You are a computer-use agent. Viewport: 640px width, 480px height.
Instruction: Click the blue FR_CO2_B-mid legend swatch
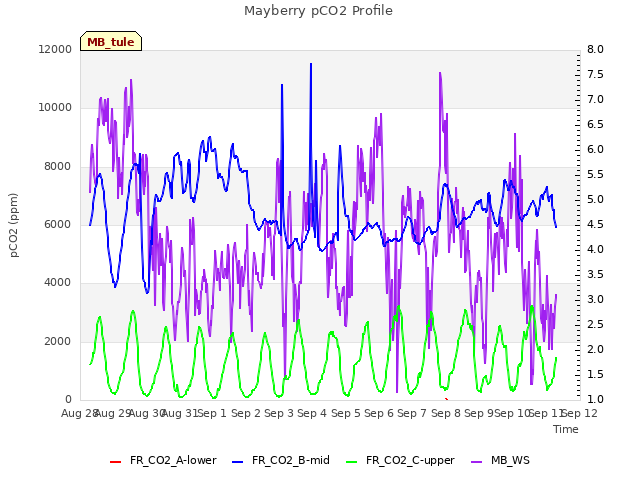pos(238,462)
